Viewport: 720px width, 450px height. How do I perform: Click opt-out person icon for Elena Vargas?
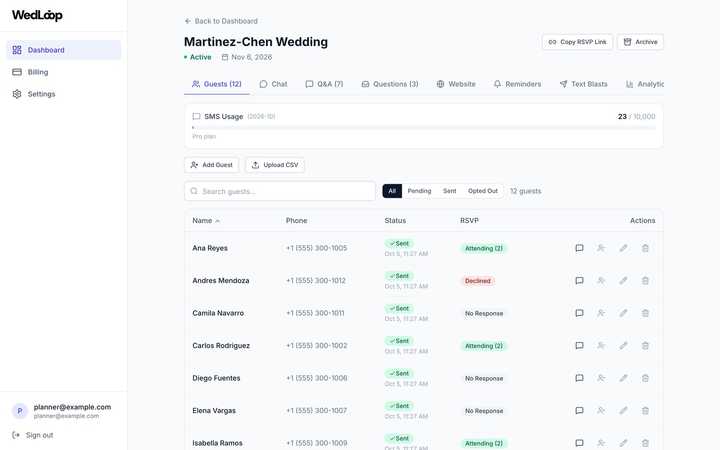(601, 411)
